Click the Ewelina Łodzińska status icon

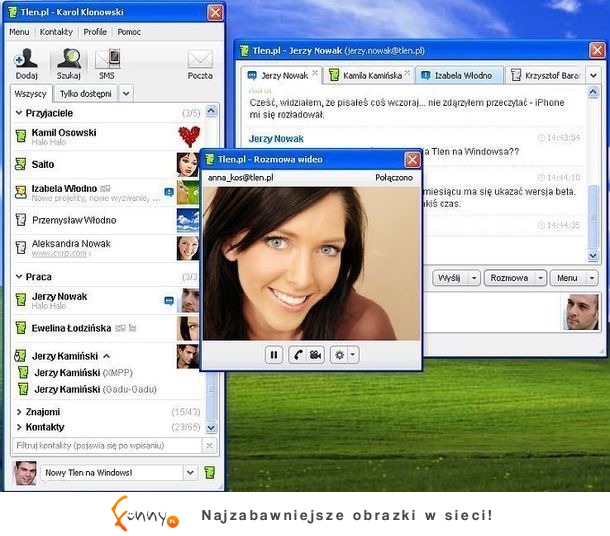click(x=21, y=328)
